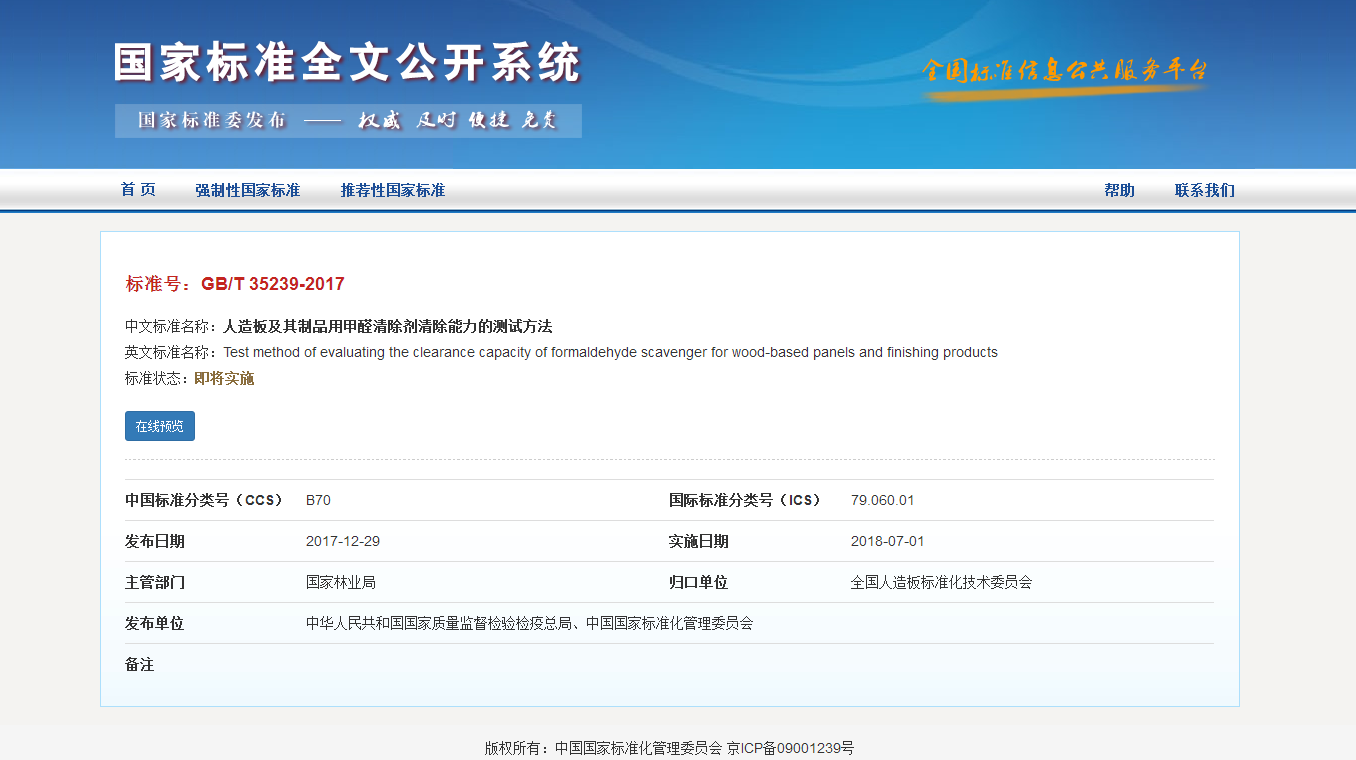Click the 国家林业局 department value
Screen dimensions: 1356x760
[x=340, y=582]
